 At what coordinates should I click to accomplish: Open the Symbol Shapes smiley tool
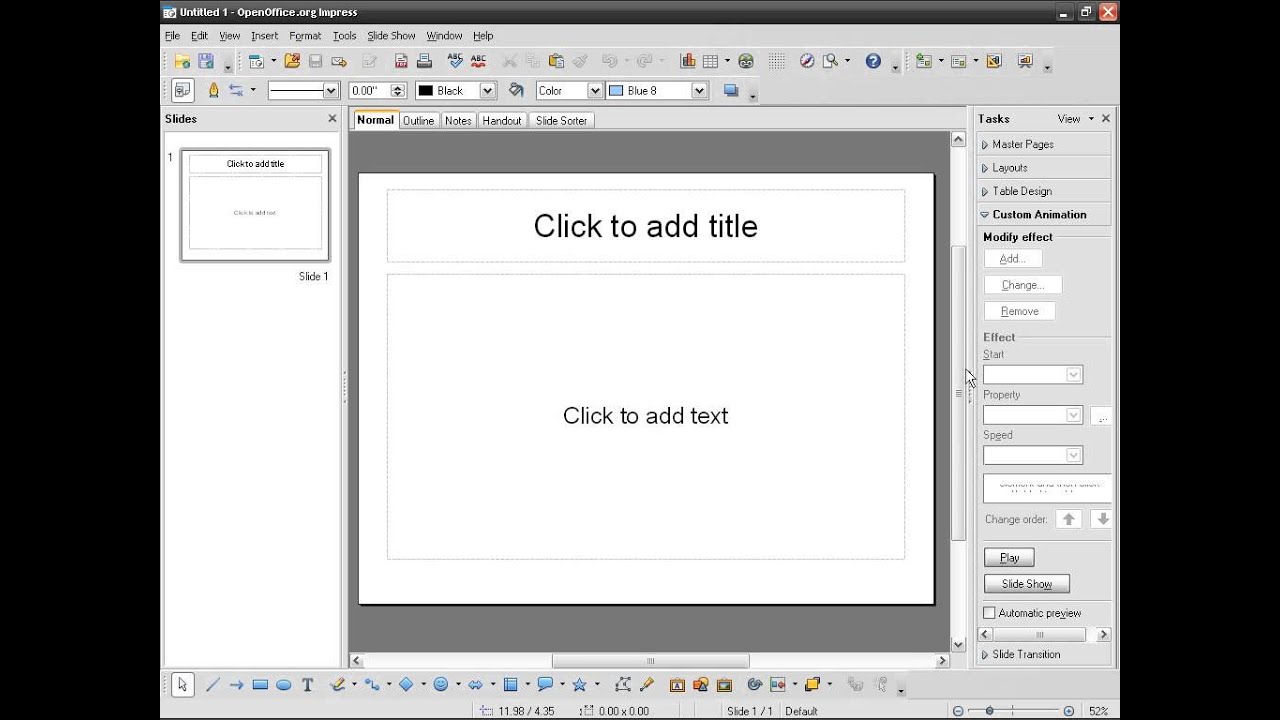[440, 685]
